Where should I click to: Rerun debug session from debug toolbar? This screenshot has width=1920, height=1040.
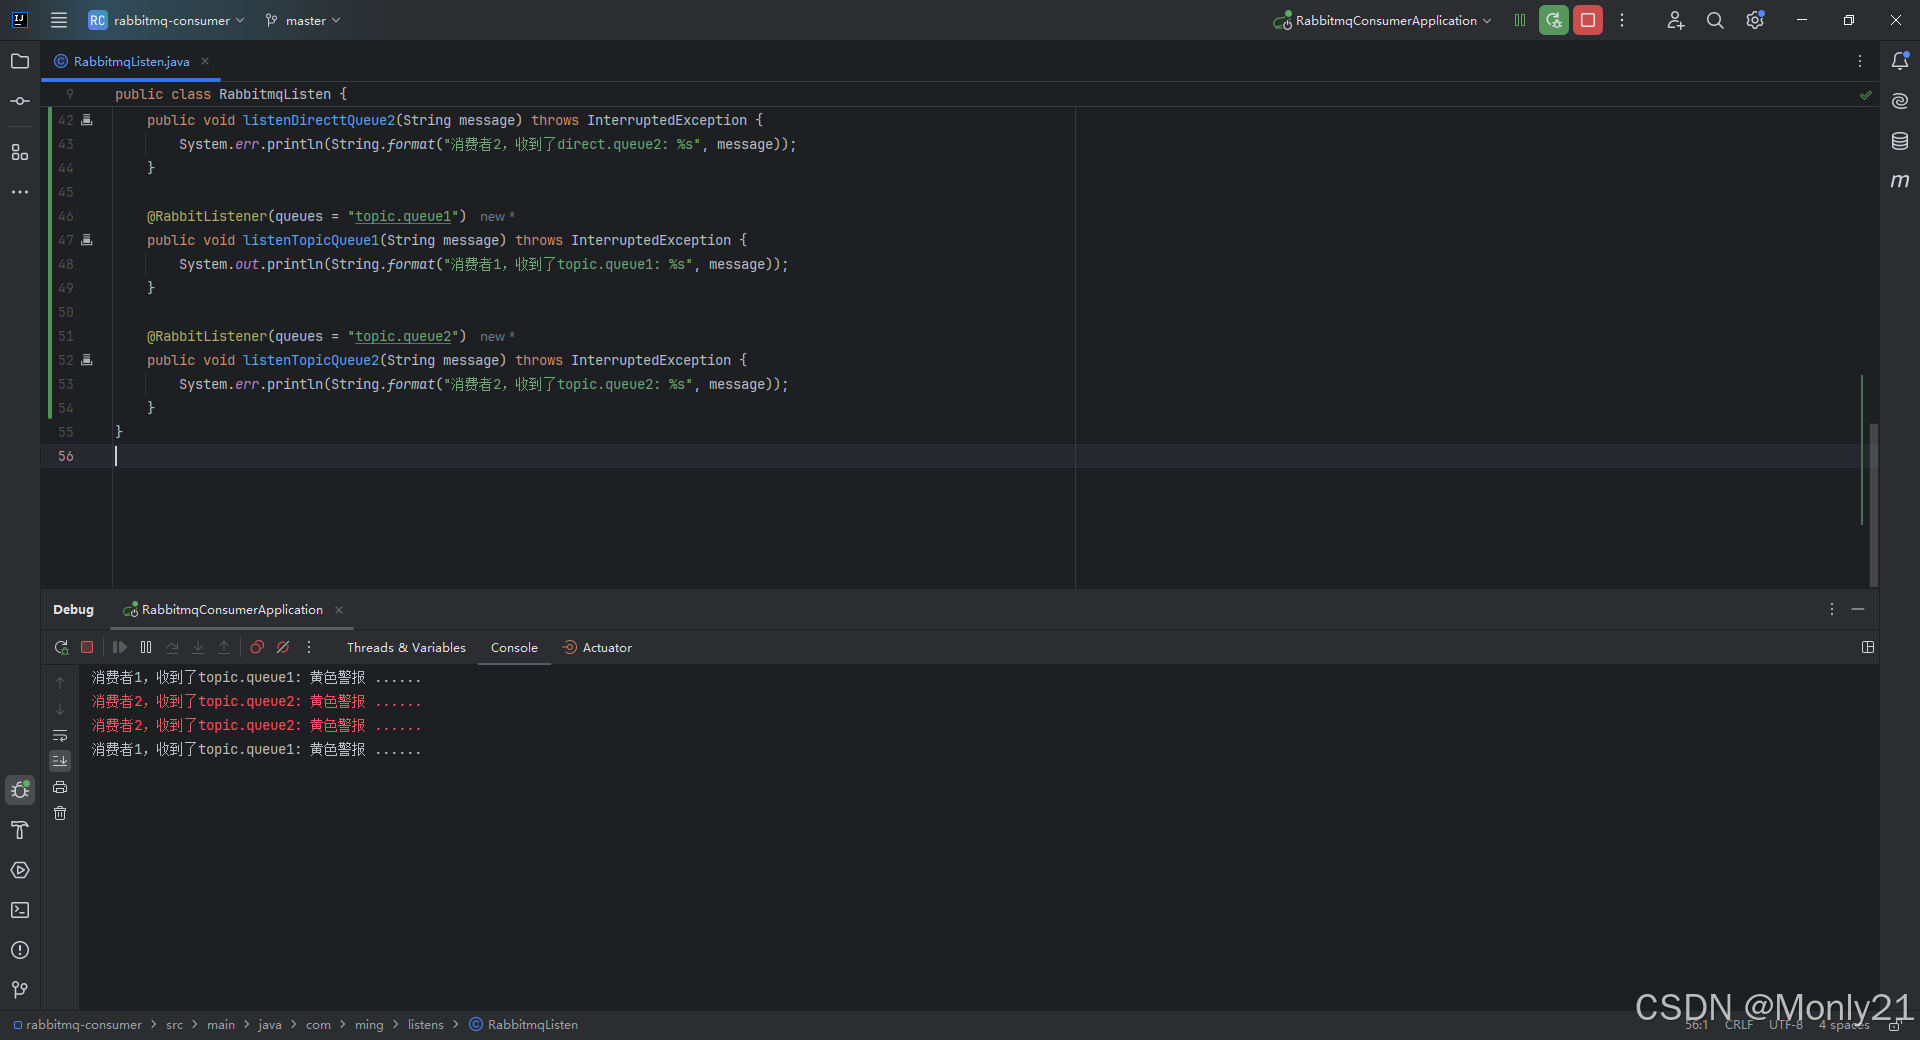(x=61, y=647)
